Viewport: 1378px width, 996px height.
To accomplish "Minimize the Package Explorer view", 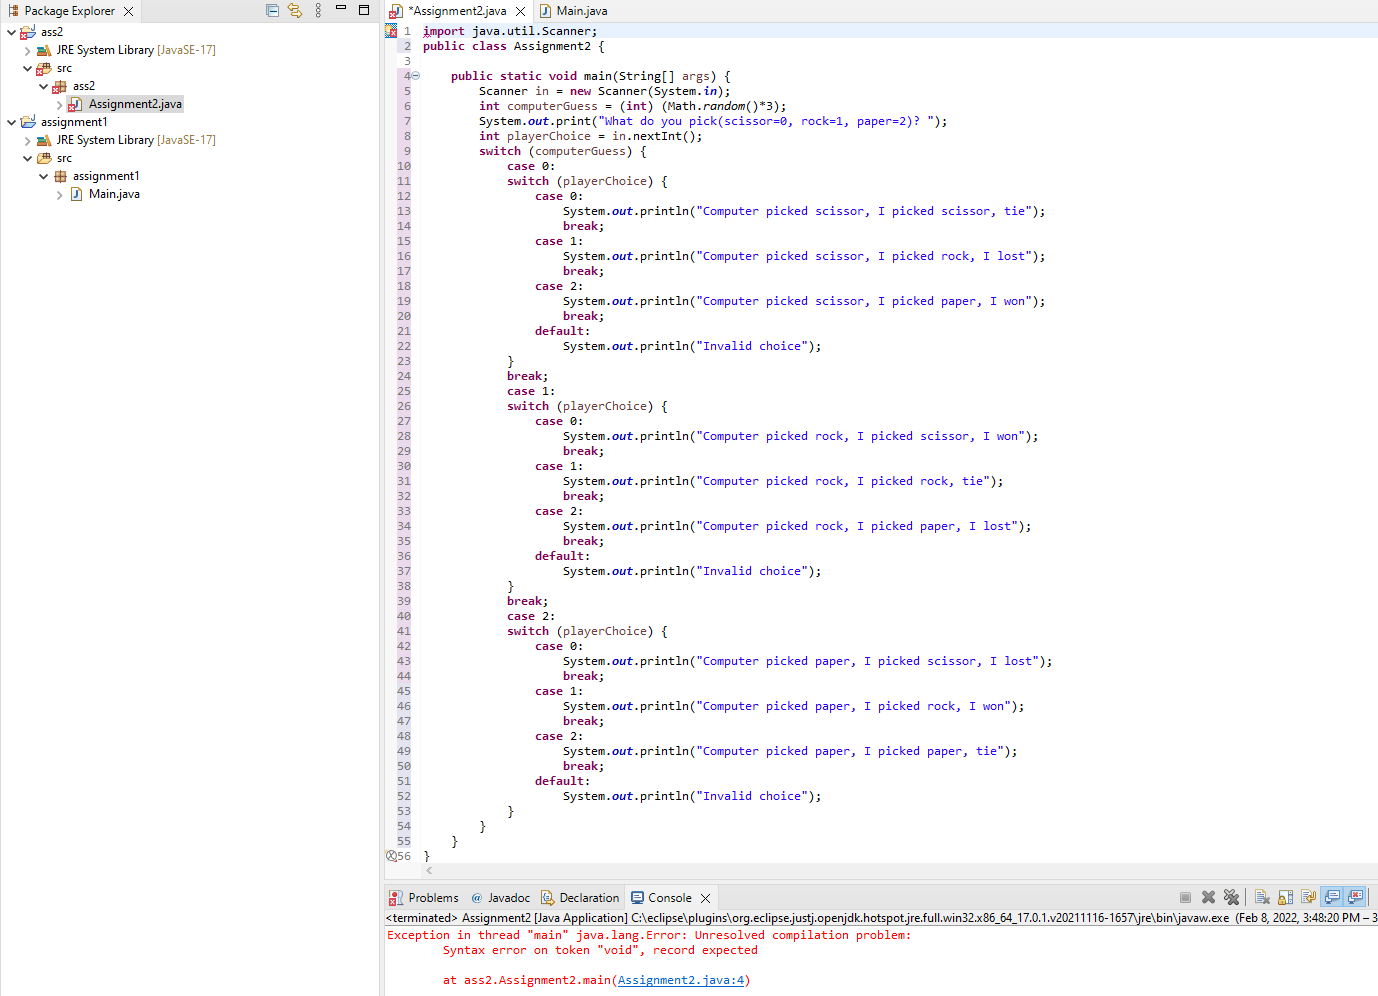I will [x=340, y=9].
